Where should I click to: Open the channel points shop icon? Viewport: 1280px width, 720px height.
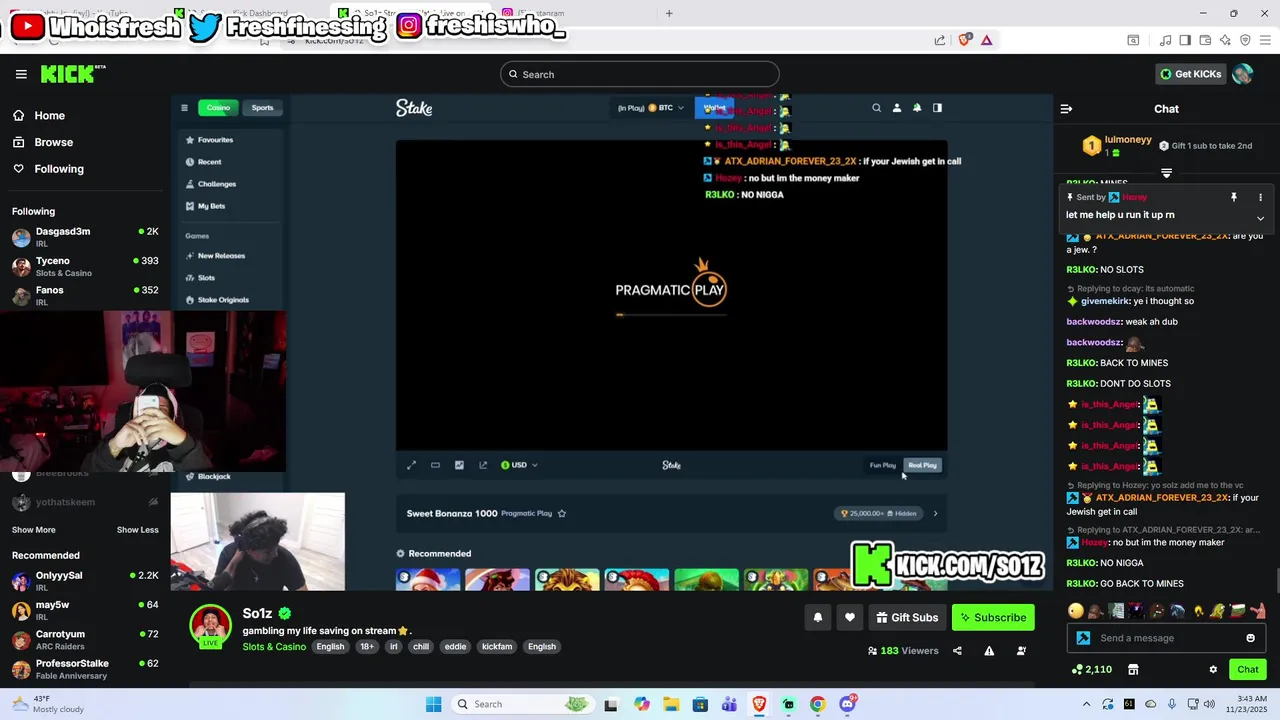(x=1133, y=669)
